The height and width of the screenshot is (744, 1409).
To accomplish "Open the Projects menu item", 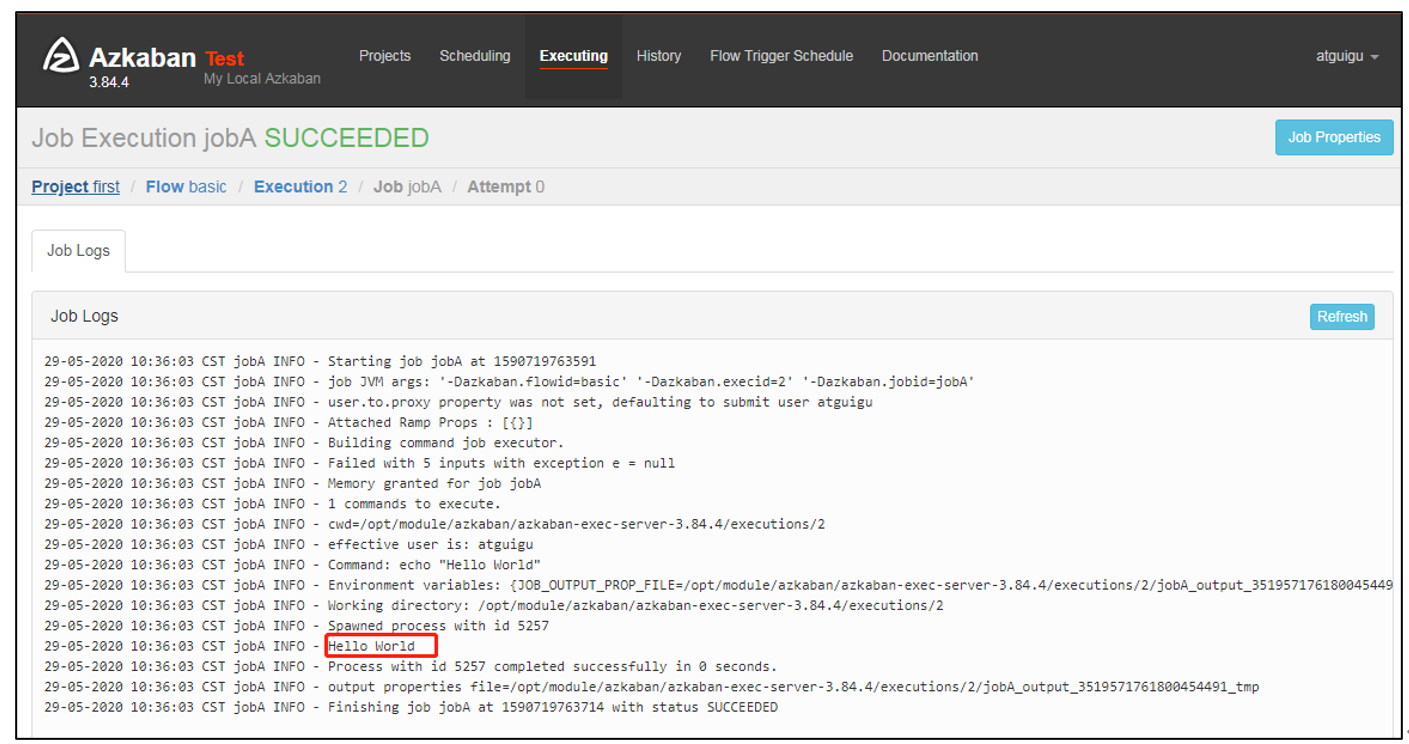I will [385, 56].
